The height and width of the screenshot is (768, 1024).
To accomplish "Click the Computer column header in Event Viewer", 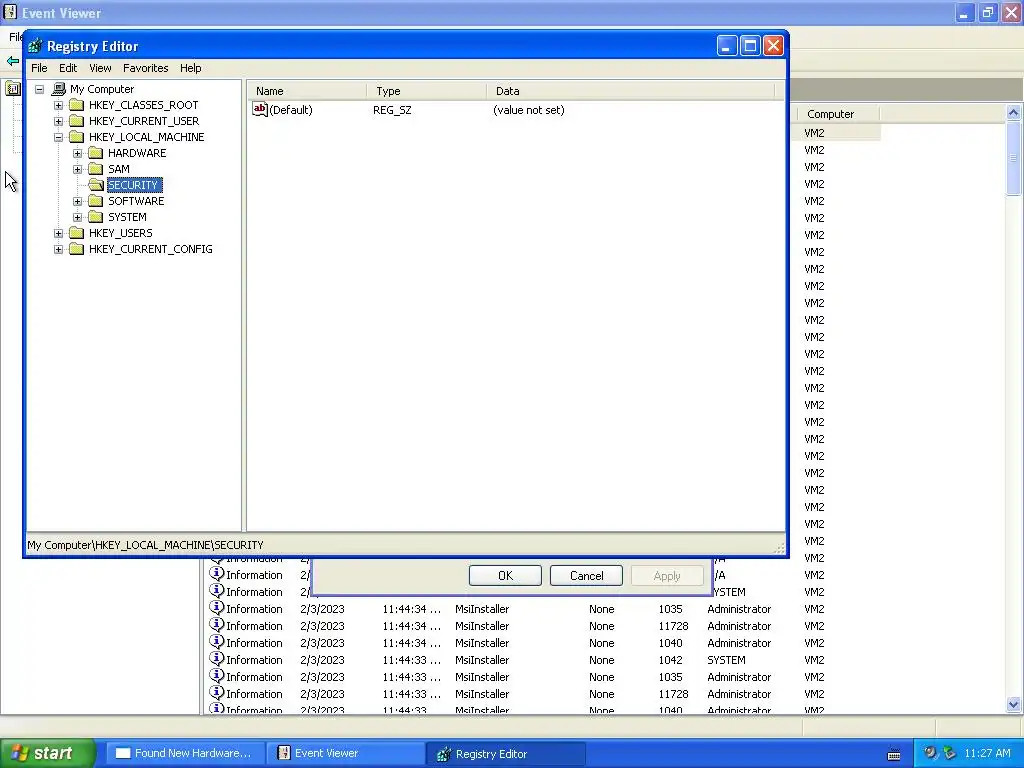I will pyautogui.click(x=838, y=114).
